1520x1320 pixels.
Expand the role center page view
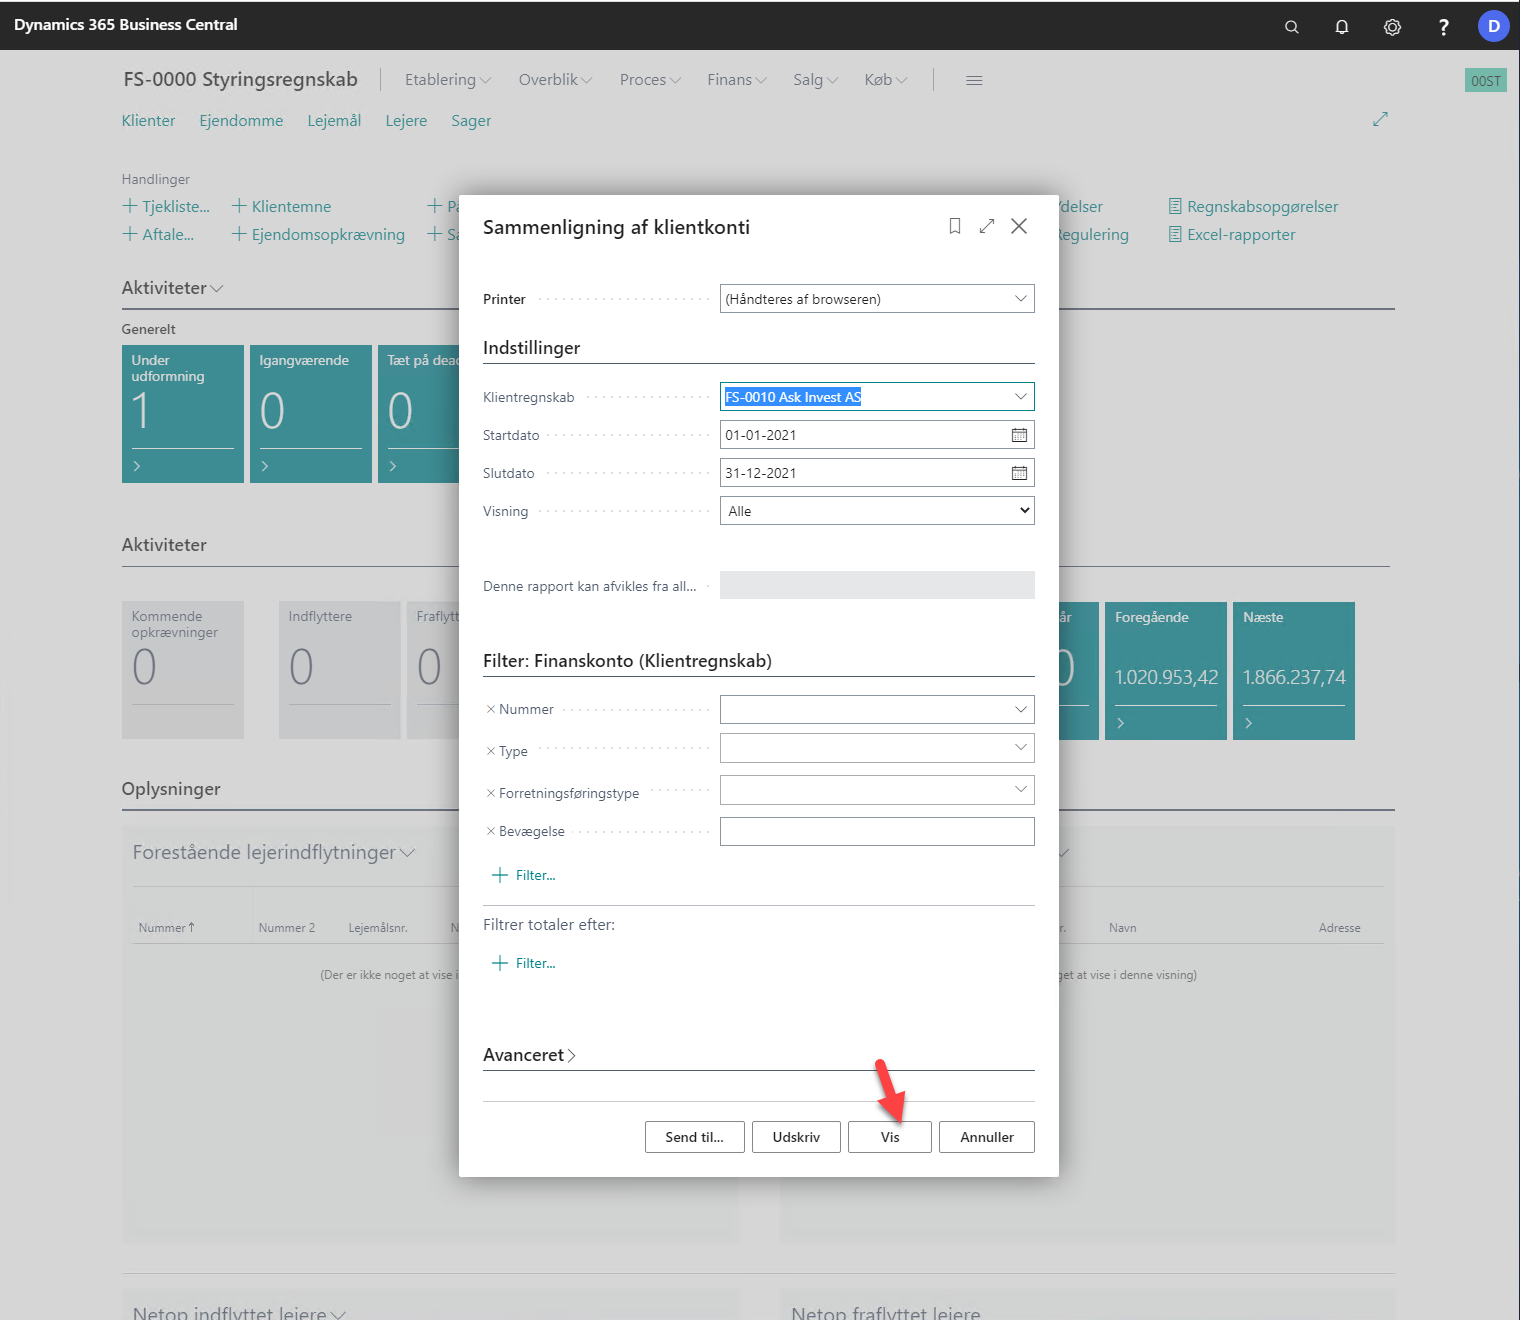1380,119
